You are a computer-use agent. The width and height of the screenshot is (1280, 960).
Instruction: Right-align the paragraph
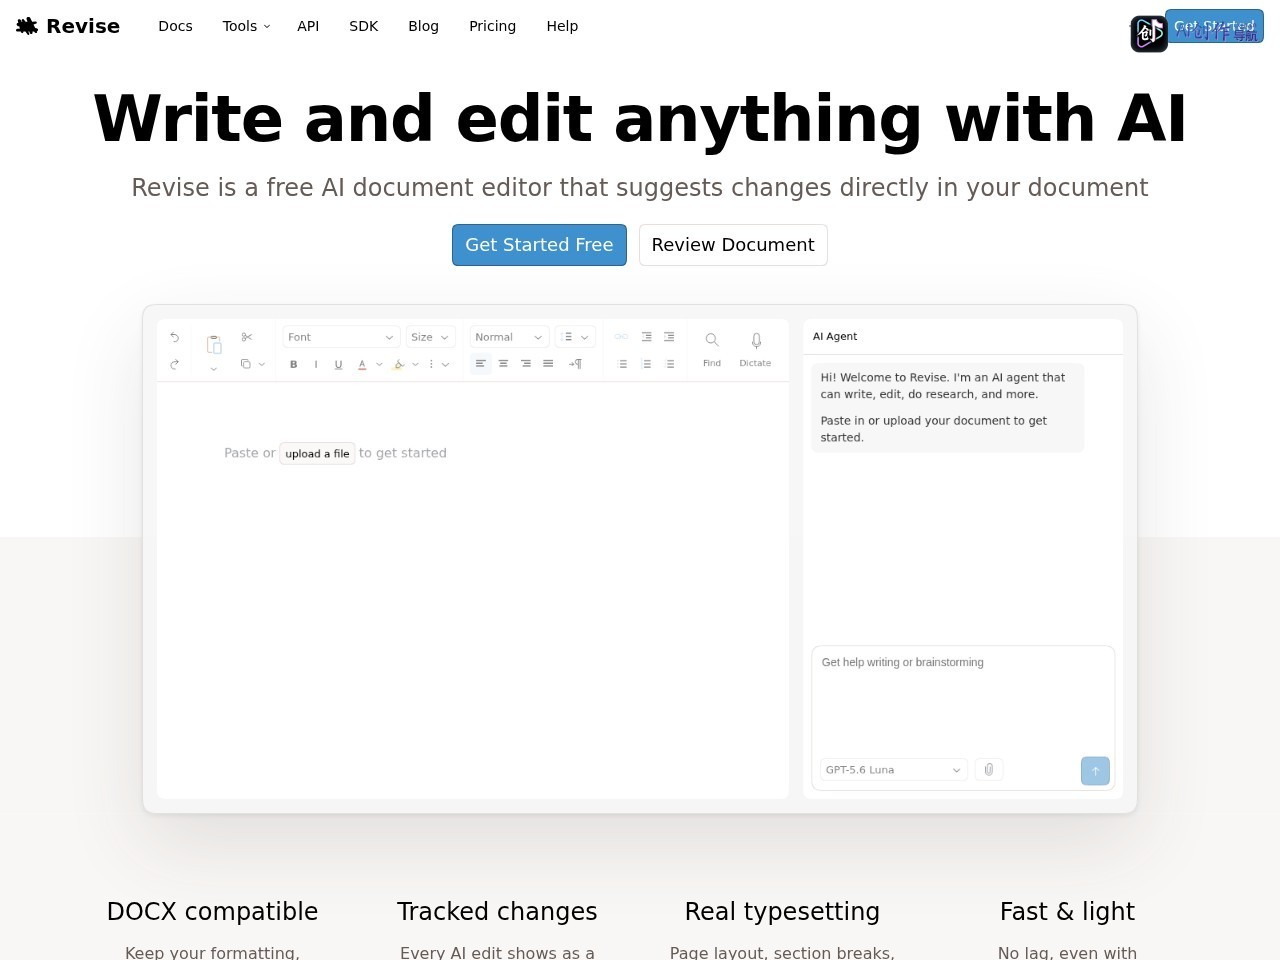526,364
